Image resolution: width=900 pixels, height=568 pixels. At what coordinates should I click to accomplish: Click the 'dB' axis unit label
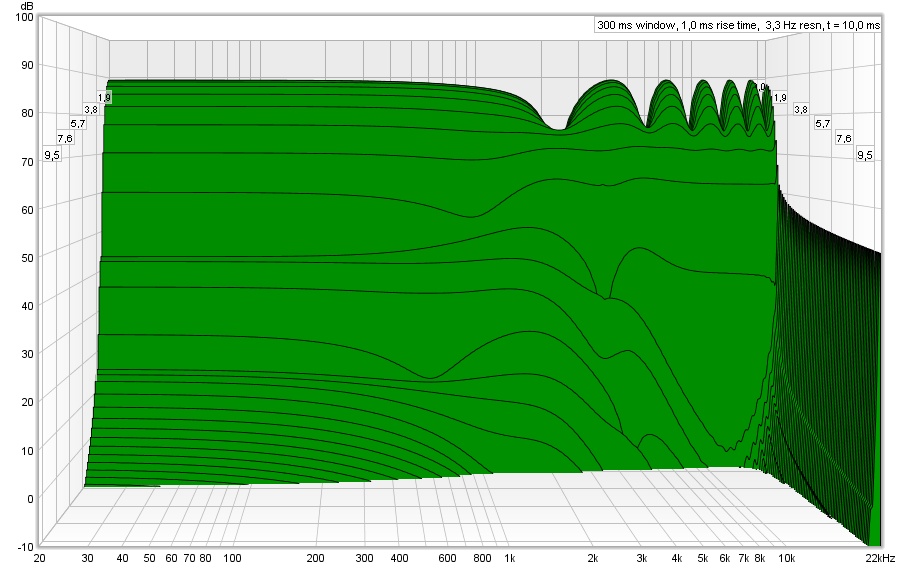(26, 6)
